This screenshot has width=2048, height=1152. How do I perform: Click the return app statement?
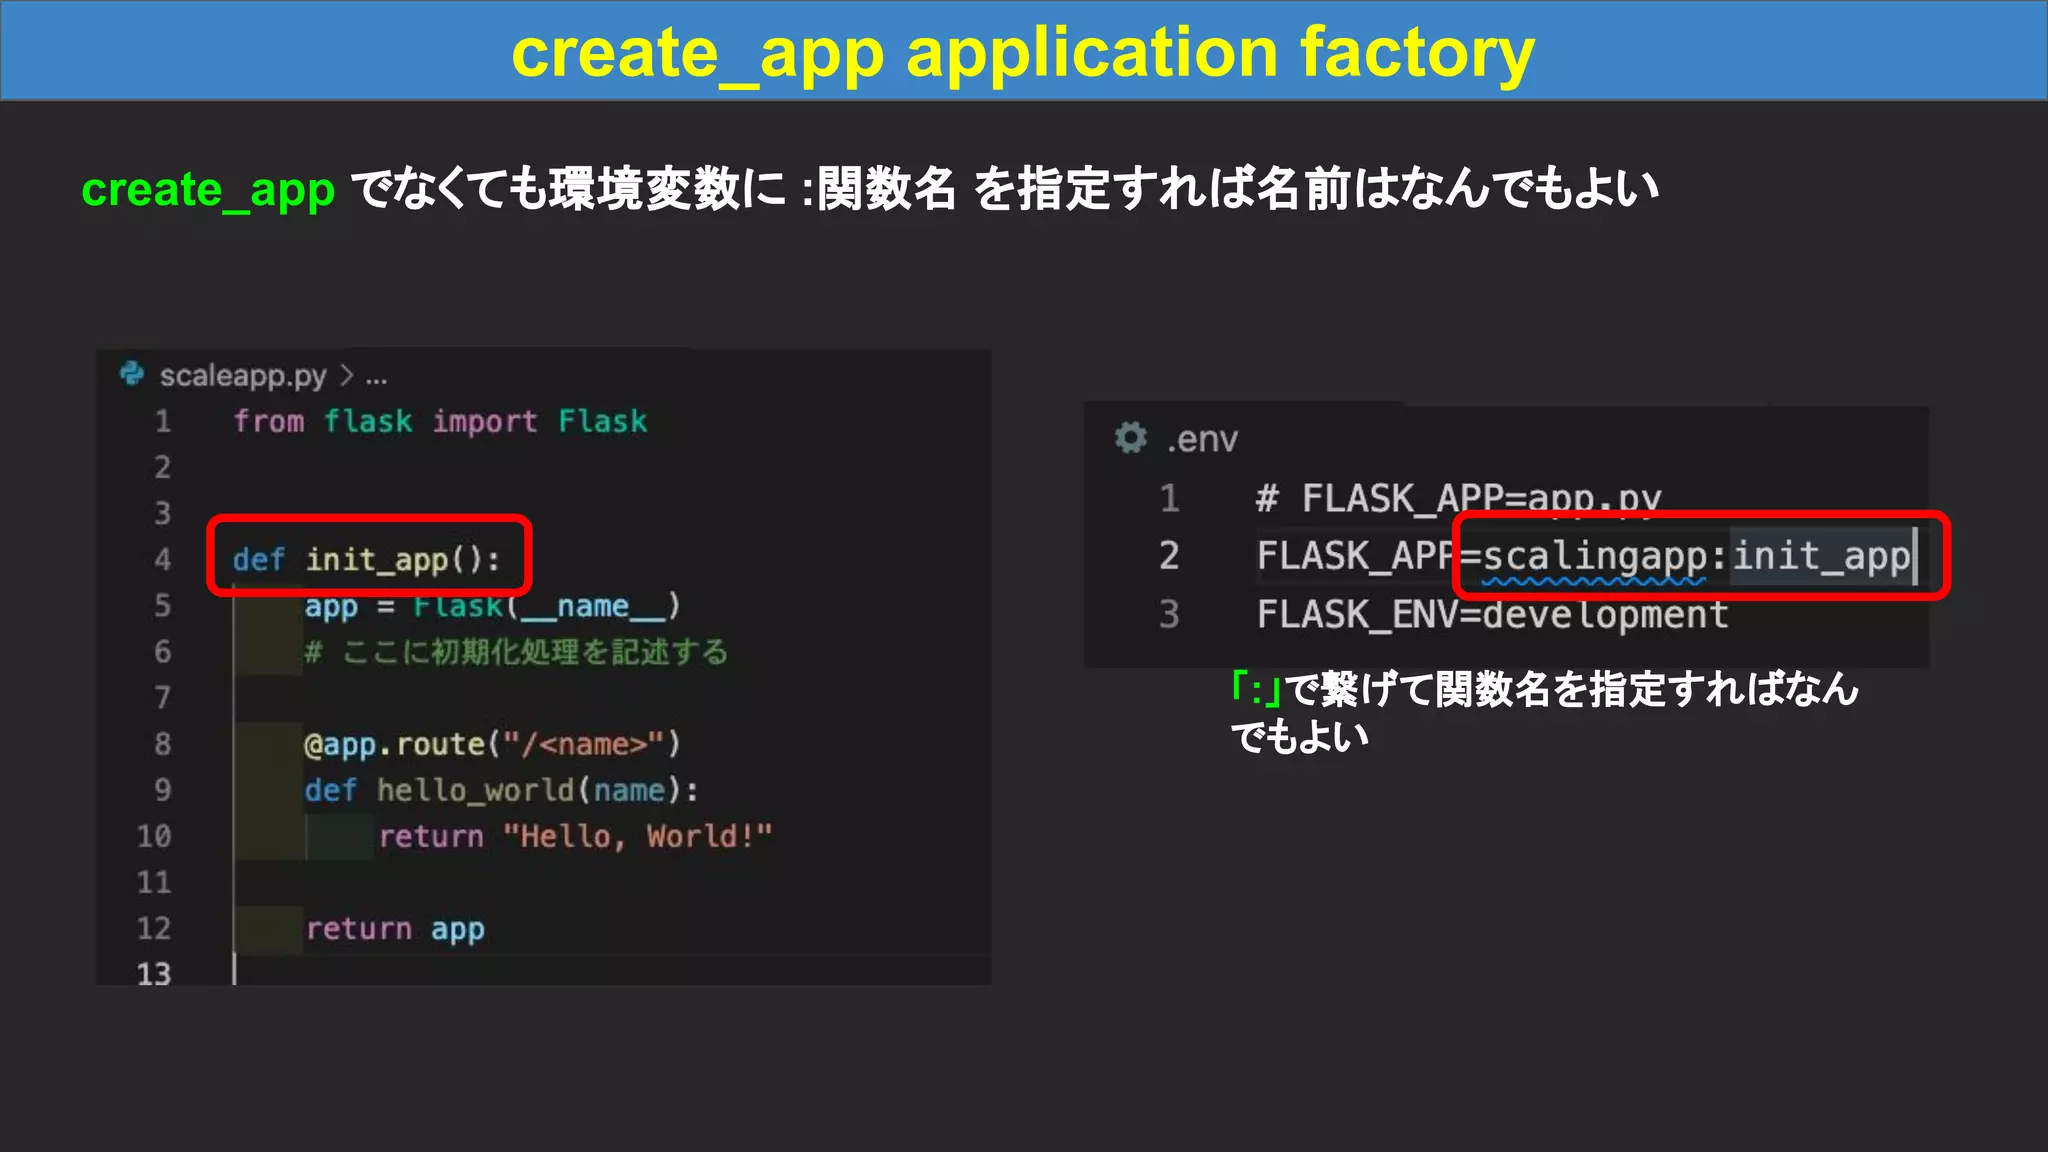coord(395,929)
